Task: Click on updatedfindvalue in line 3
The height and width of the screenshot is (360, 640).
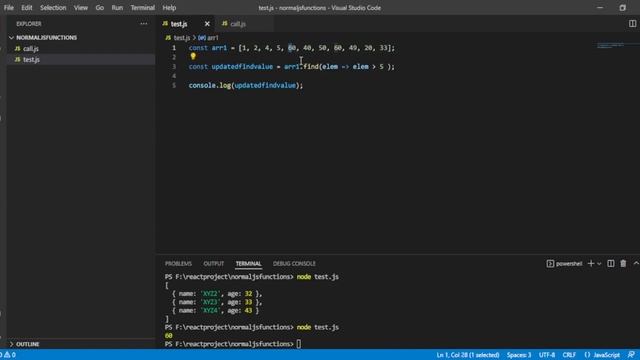Action: pyautogui.click(x=242, y=67)
